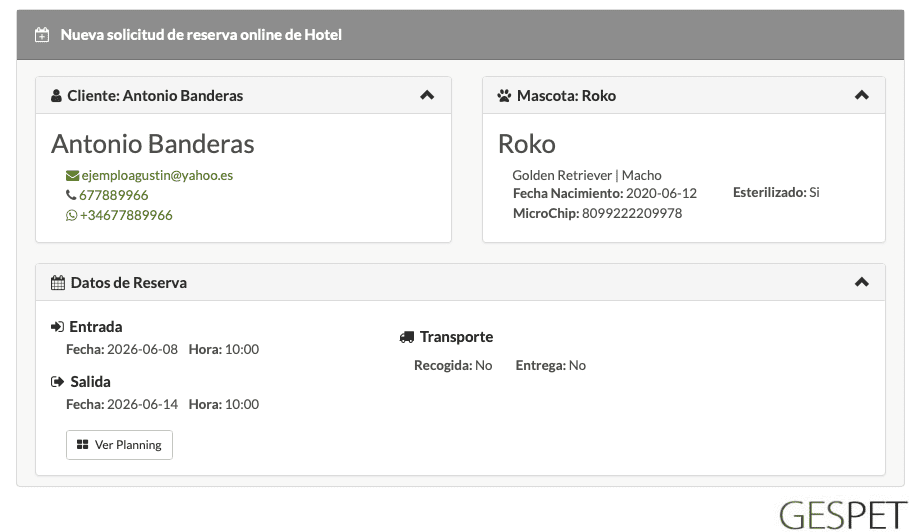Click the paw icon beside Mascota
The width and height of the screenshot is (920, 532).
pos(504,96)
